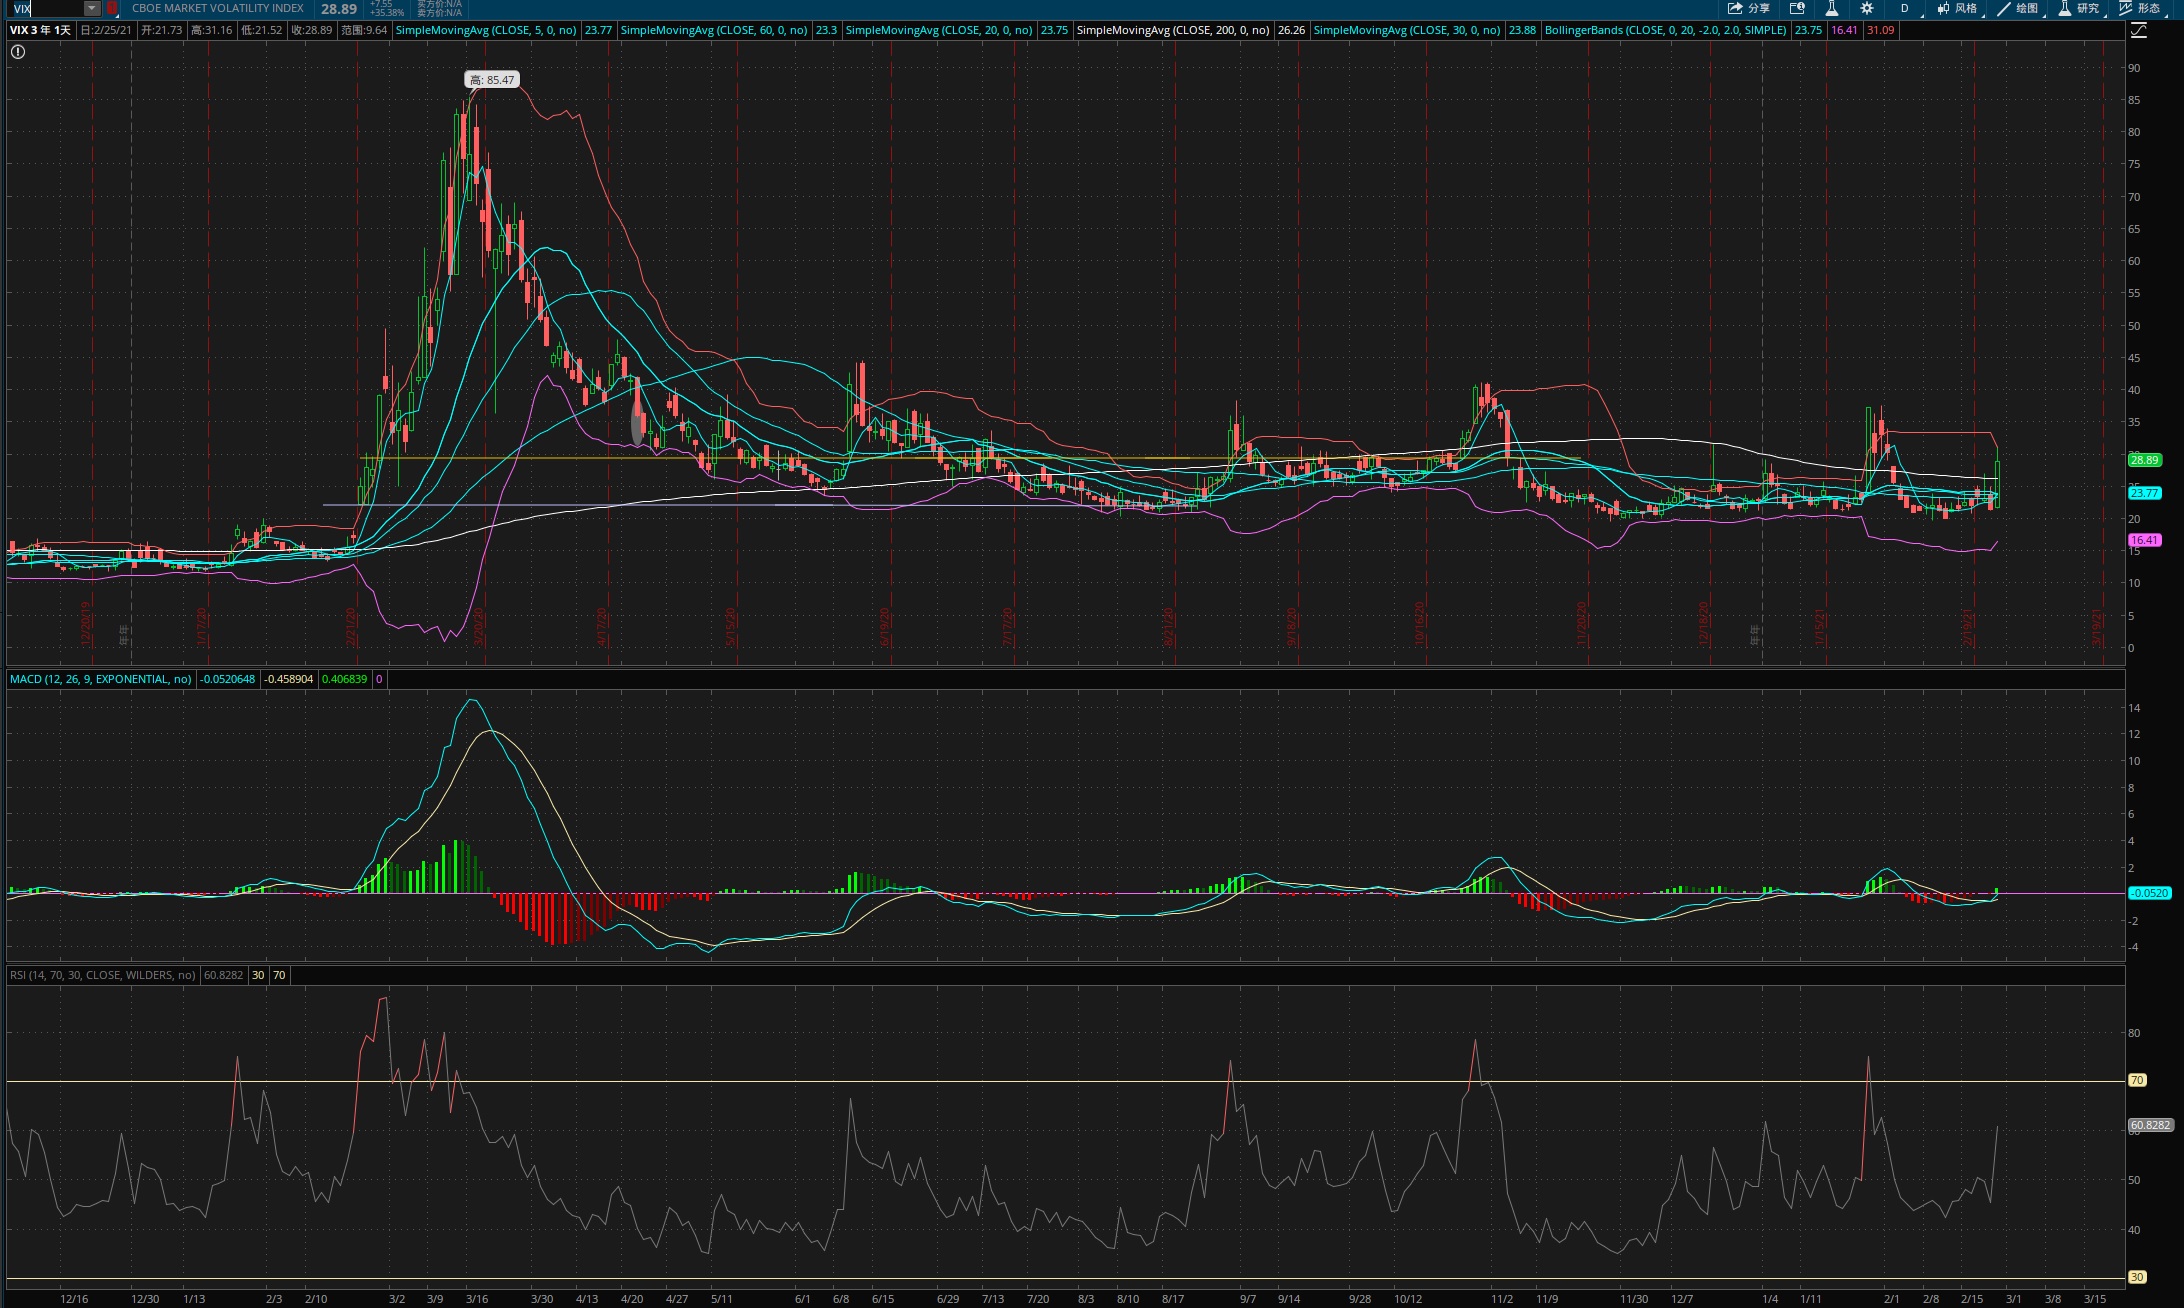Click the SimpleMovingAvg 200 label
The image size is (2184, 1308).
(x=1172, y=30)
